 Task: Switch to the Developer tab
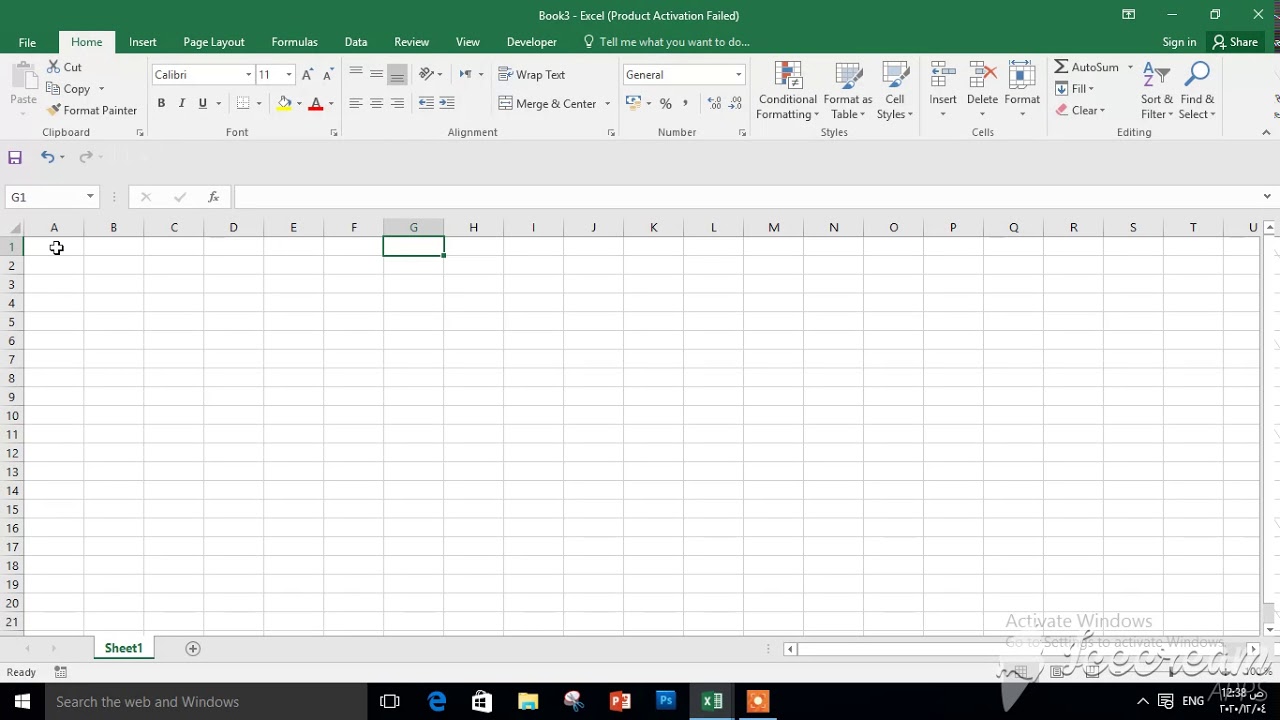point(531,42)
